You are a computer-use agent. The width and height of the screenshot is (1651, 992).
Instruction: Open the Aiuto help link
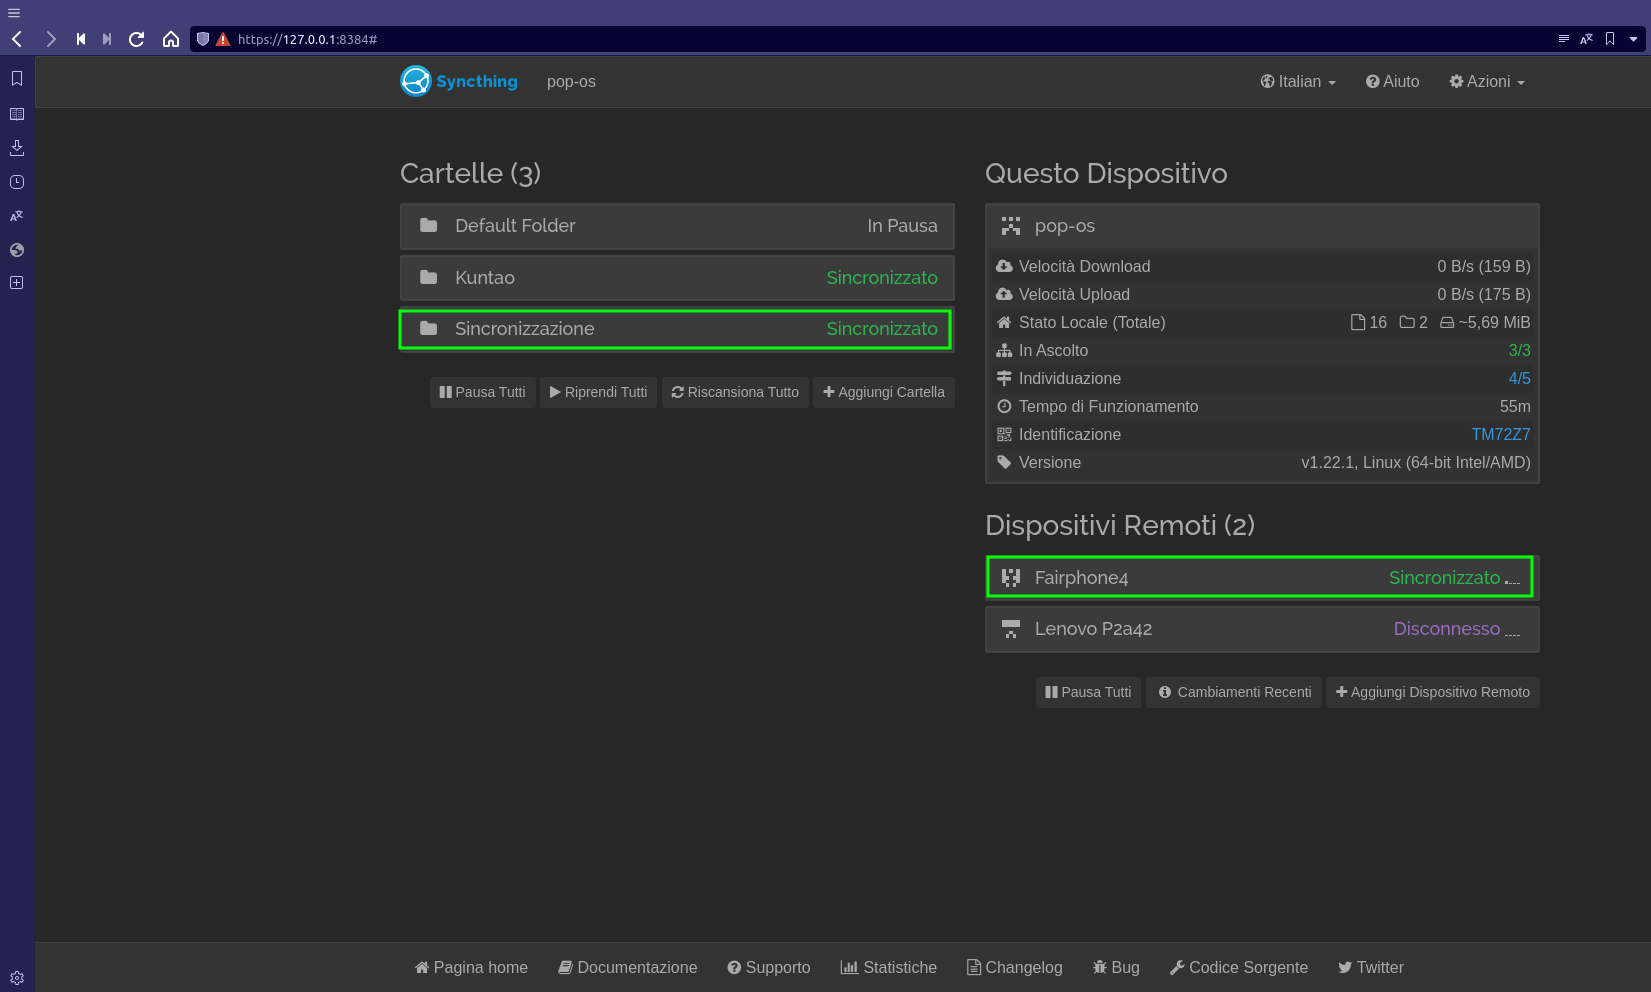pos(1393,82)
